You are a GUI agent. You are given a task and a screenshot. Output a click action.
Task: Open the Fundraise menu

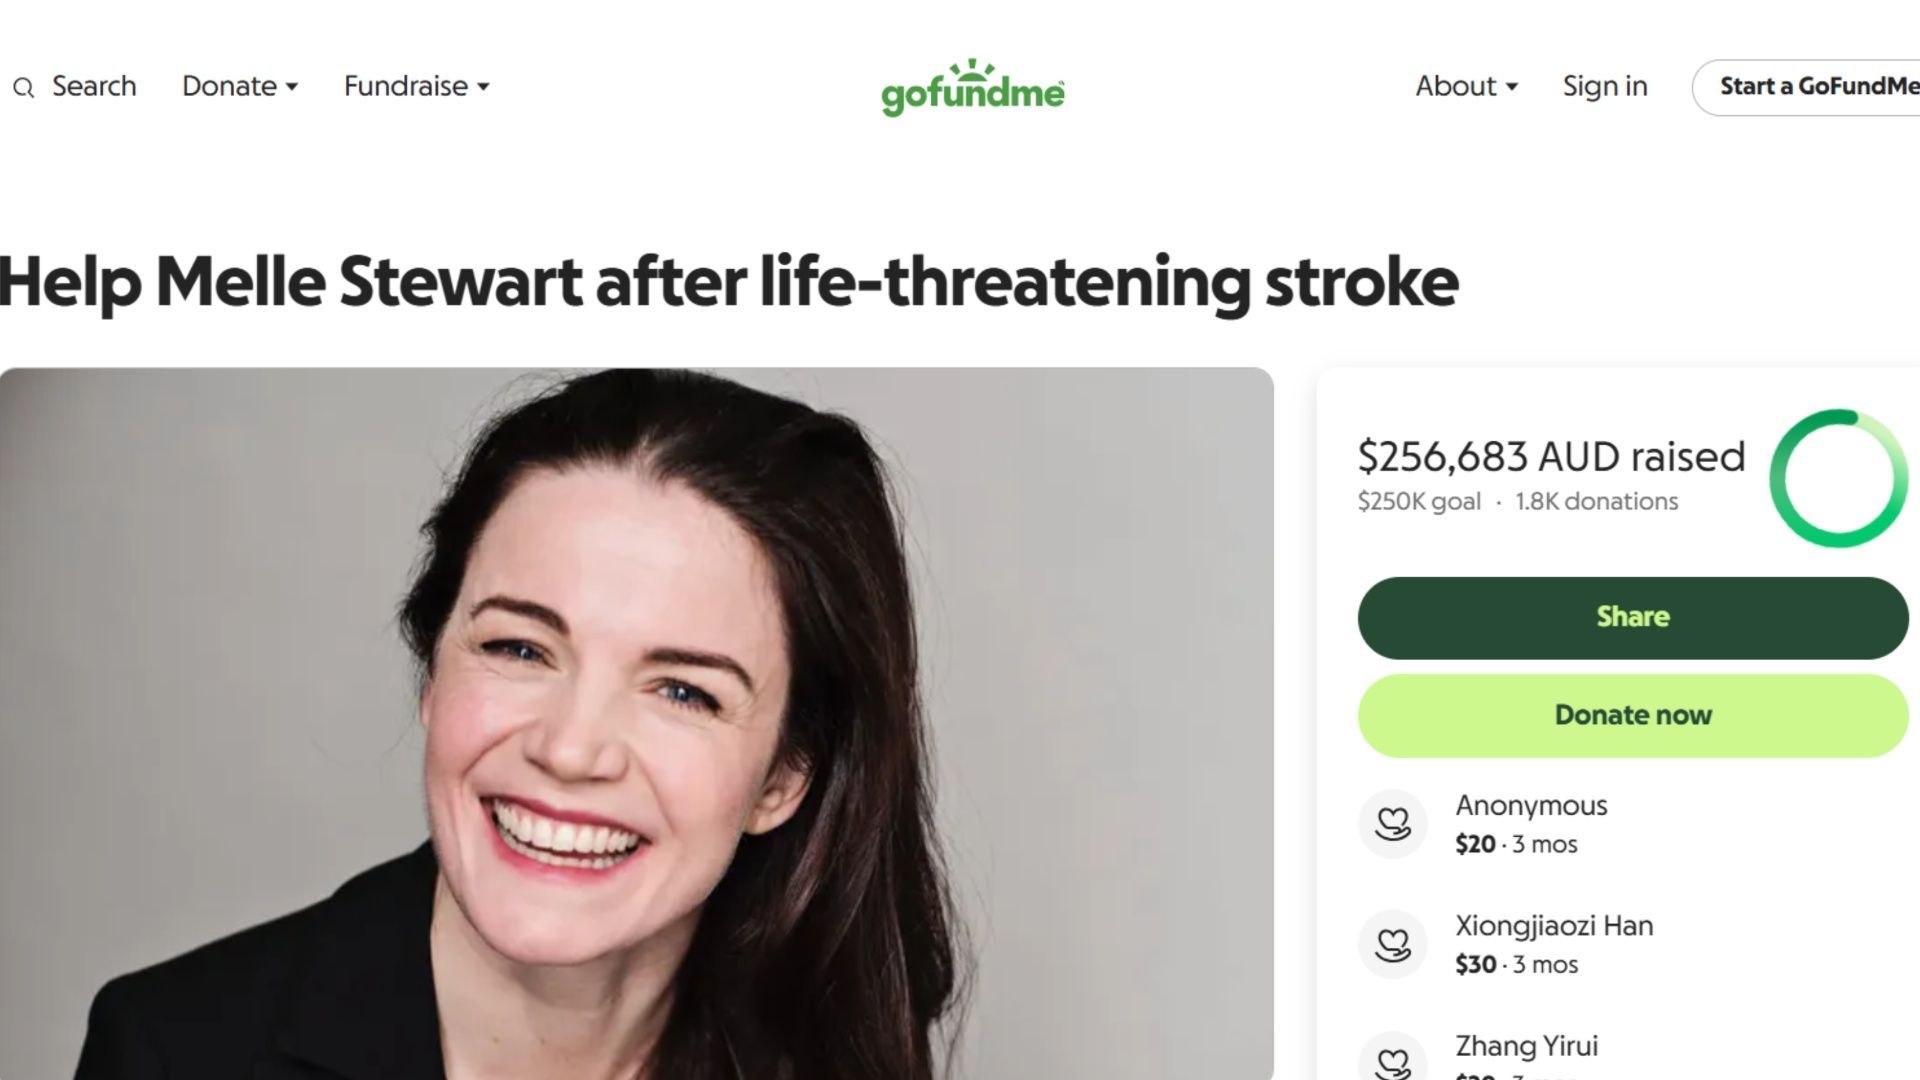(417, 86)
